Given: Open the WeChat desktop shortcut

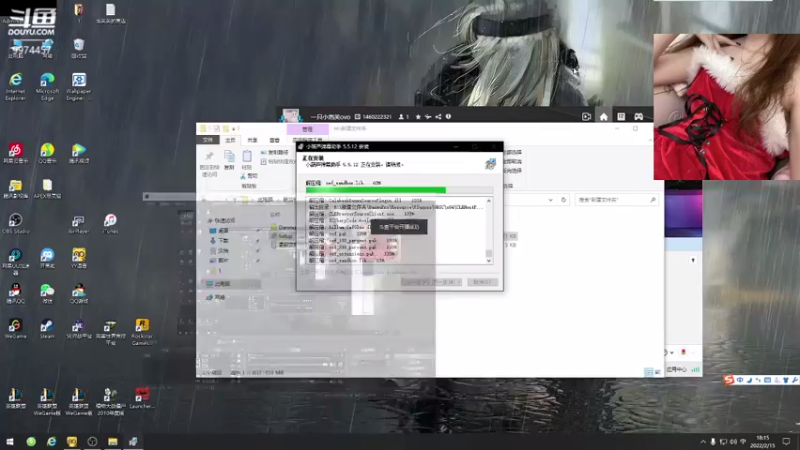Looking at the screenshot, I should (47, 293).
